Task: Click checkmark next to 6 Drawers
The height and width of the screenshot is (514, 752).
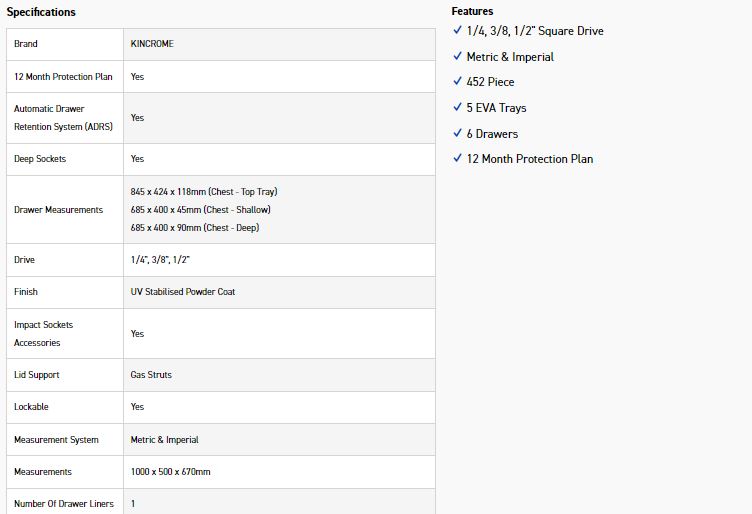Action: pyautogui.click(x=457, y=133)
